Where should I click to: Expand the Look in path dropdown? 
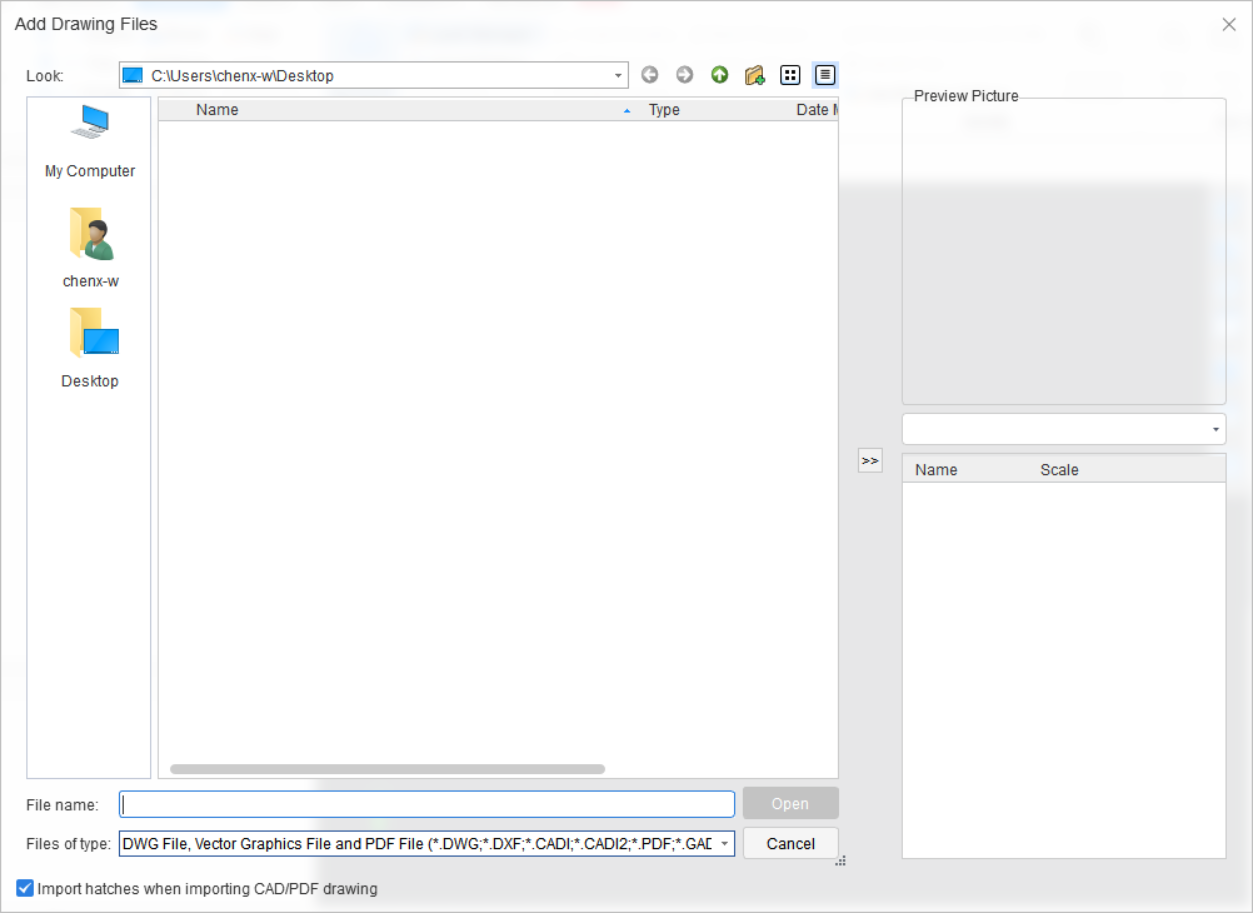pos(619,76)
